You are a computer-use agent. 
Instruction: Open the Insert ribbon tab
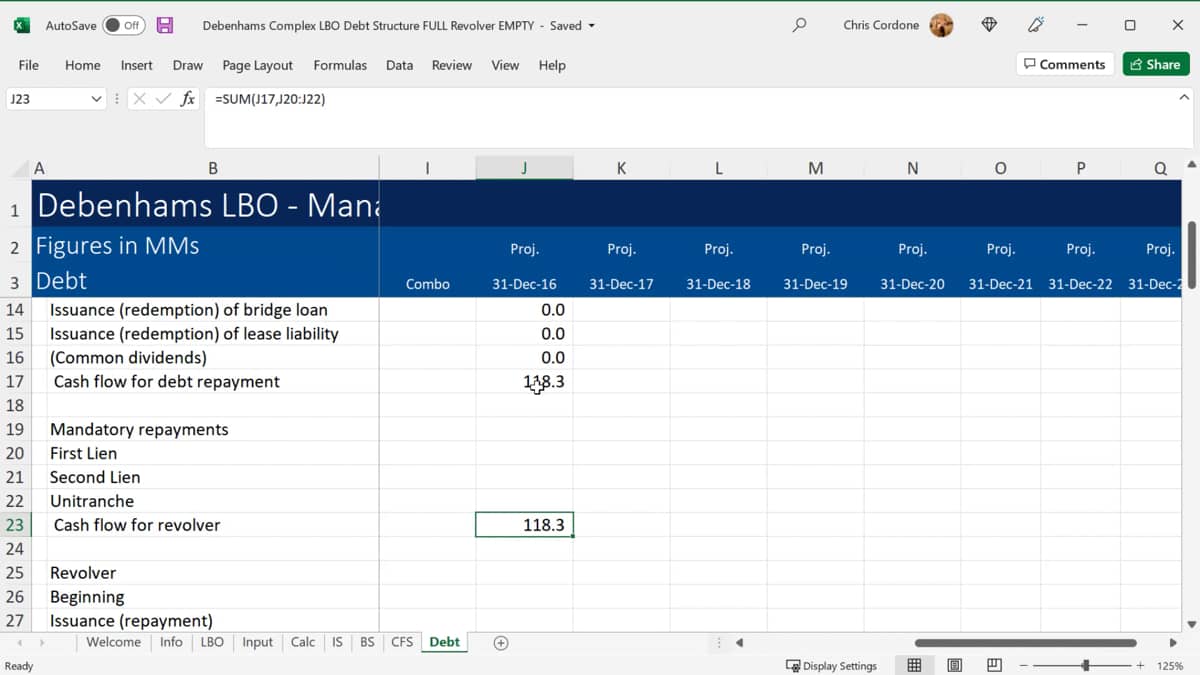137,65
